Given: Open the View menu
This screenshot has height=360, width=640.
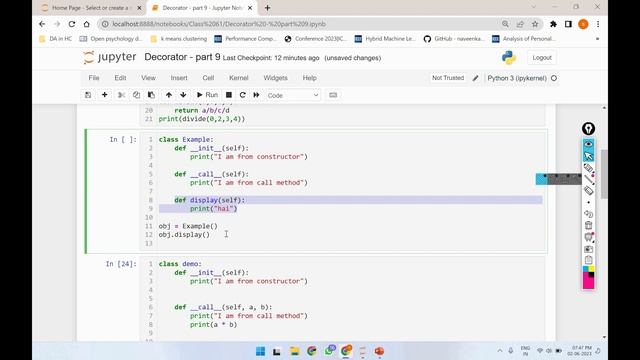Looking at the screenshot, I should point(148,78).
